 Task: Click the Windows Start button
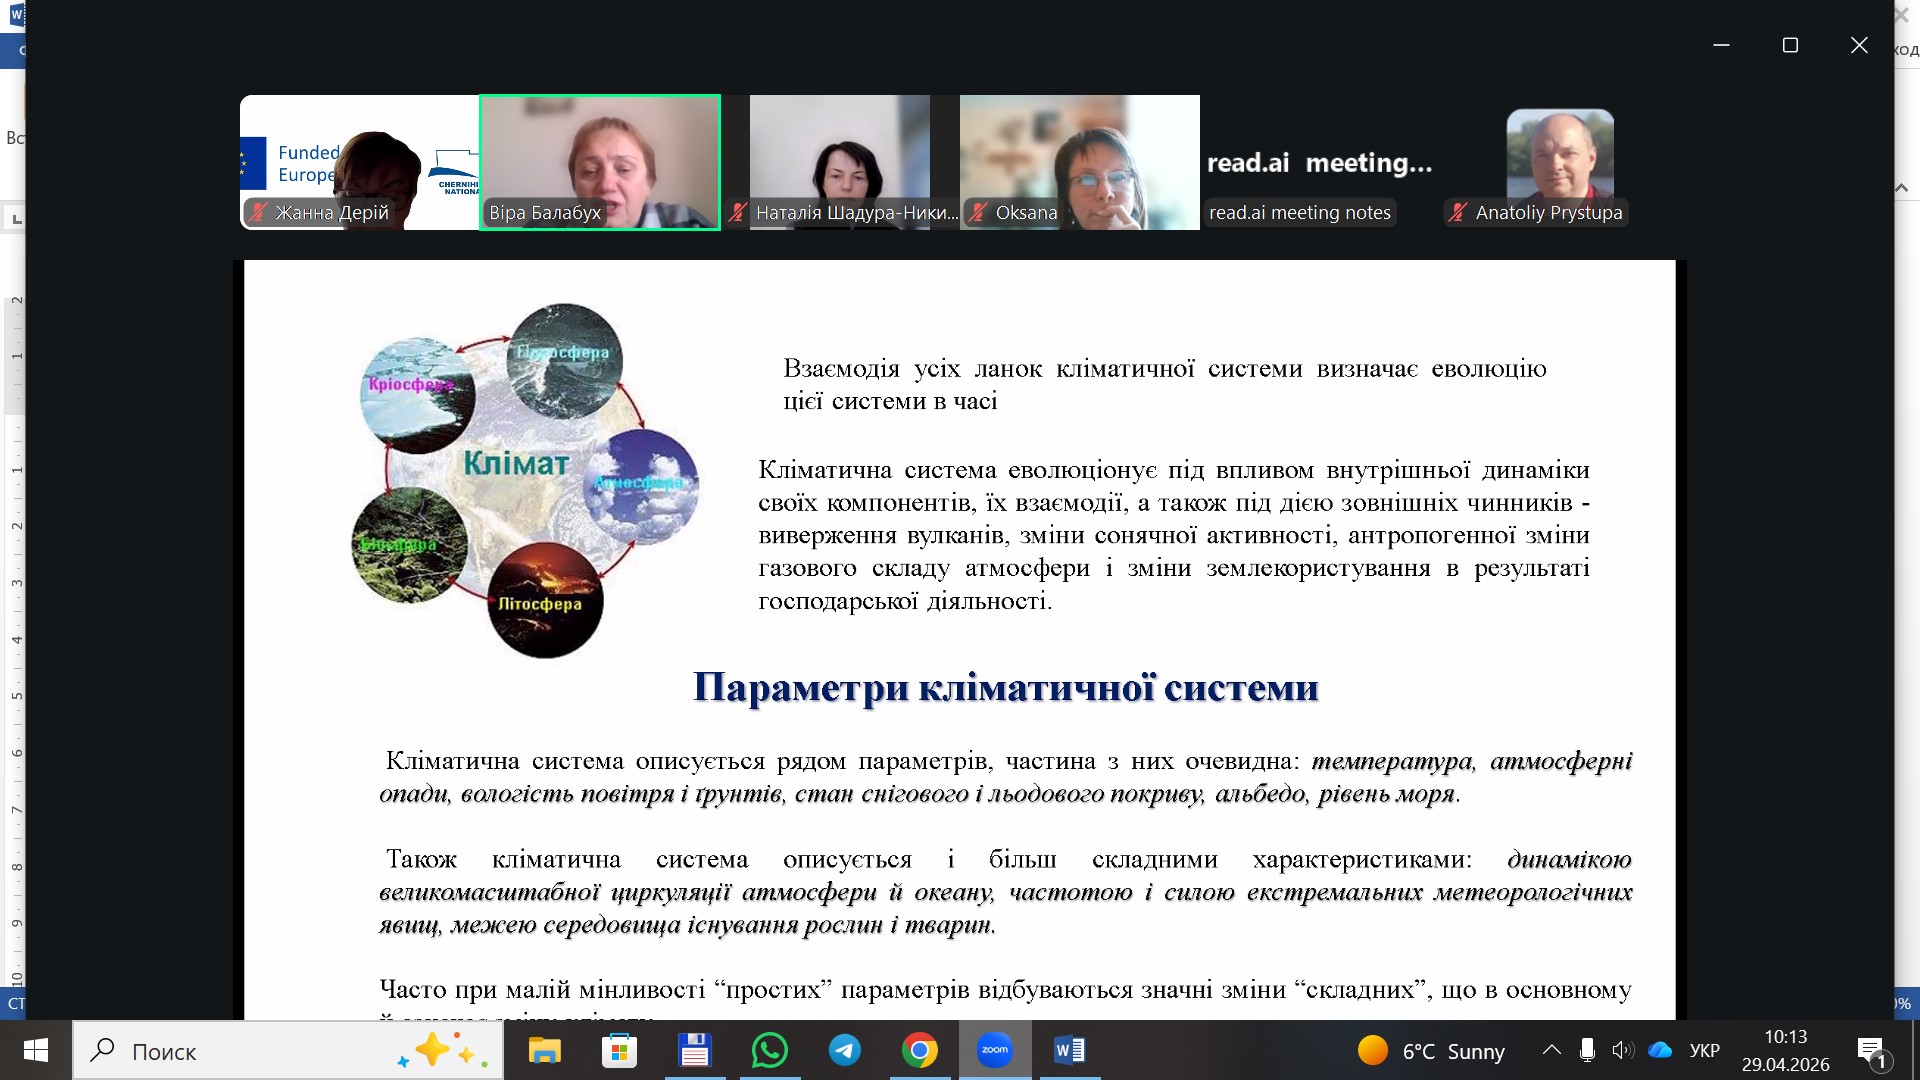(36, 1050)
